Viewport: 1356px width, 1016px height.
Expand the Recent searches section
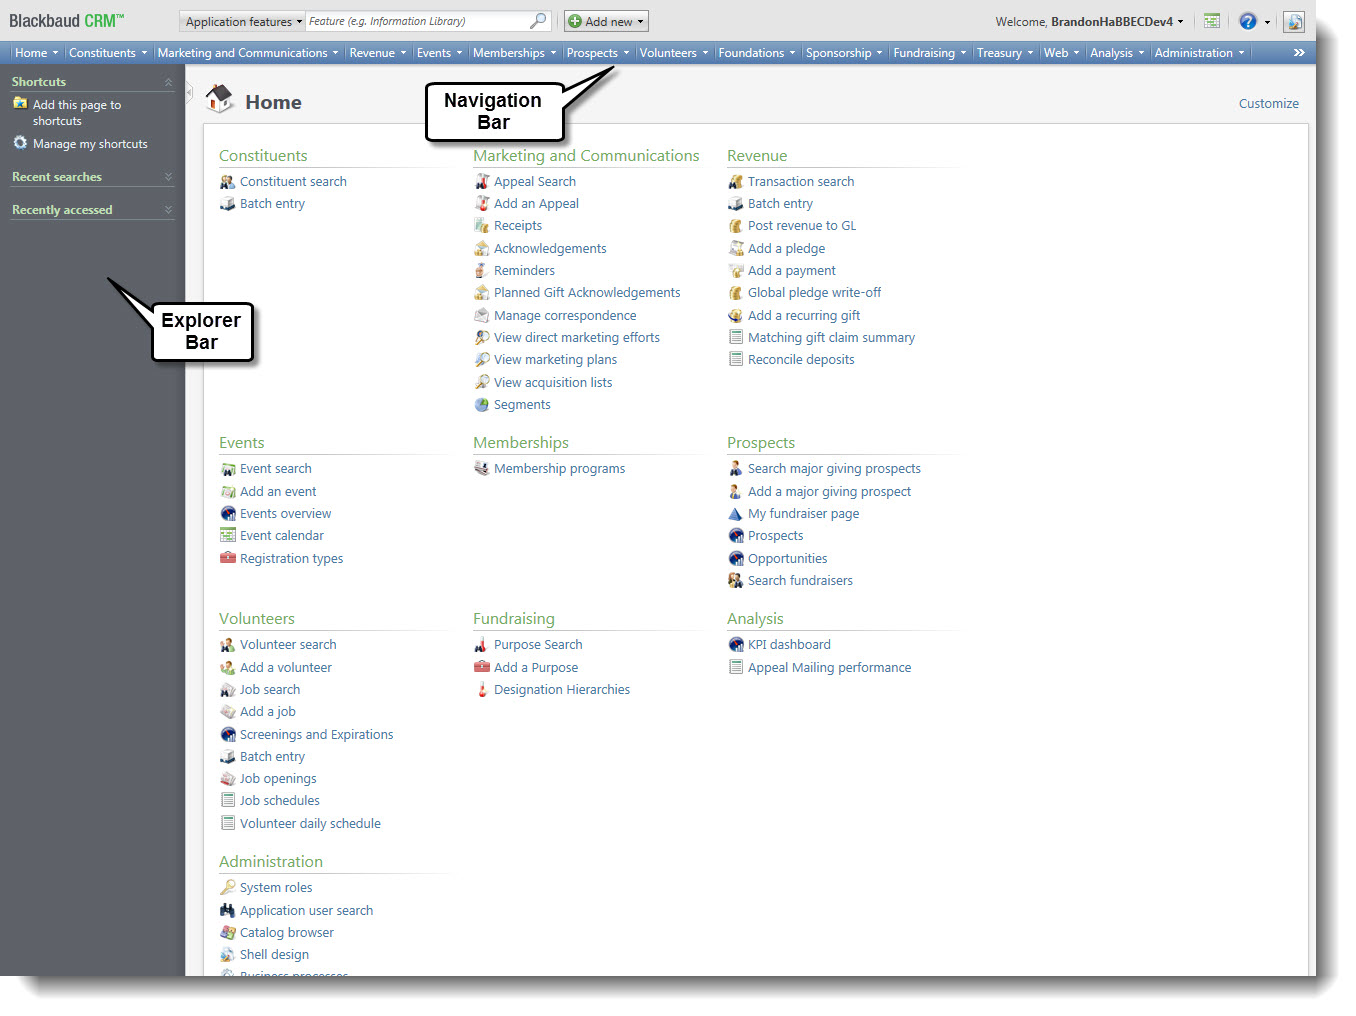click(x=168, y=177)
